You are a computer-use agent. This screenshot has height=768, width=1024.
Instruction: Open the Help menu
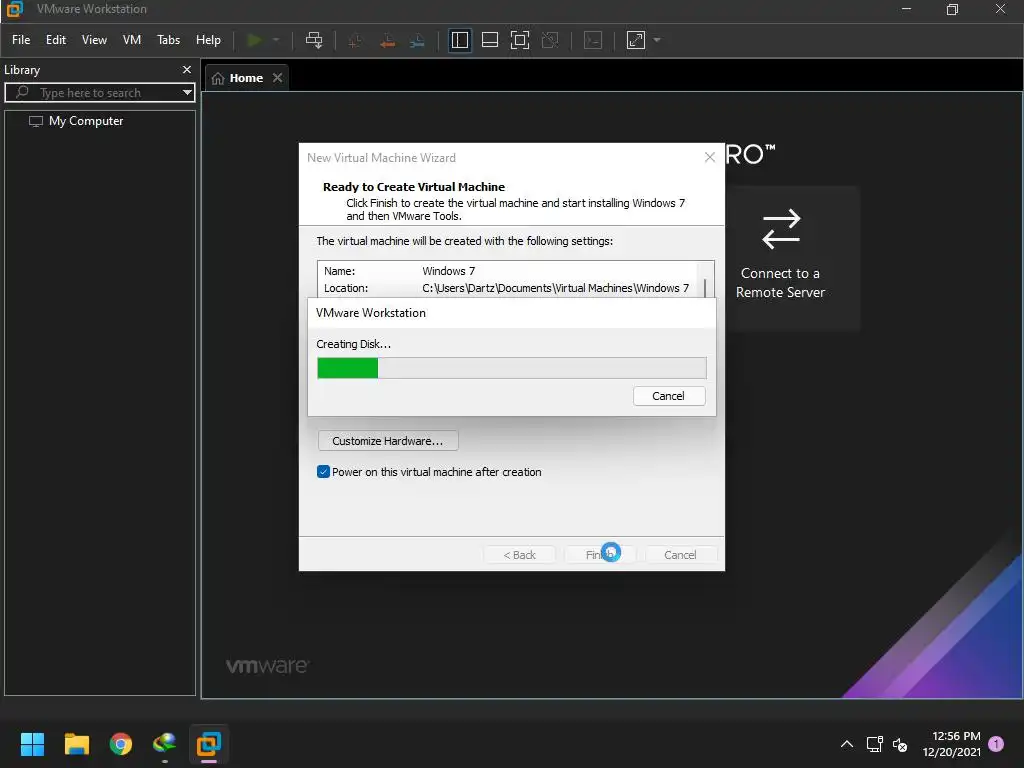[x=208, y=40]
